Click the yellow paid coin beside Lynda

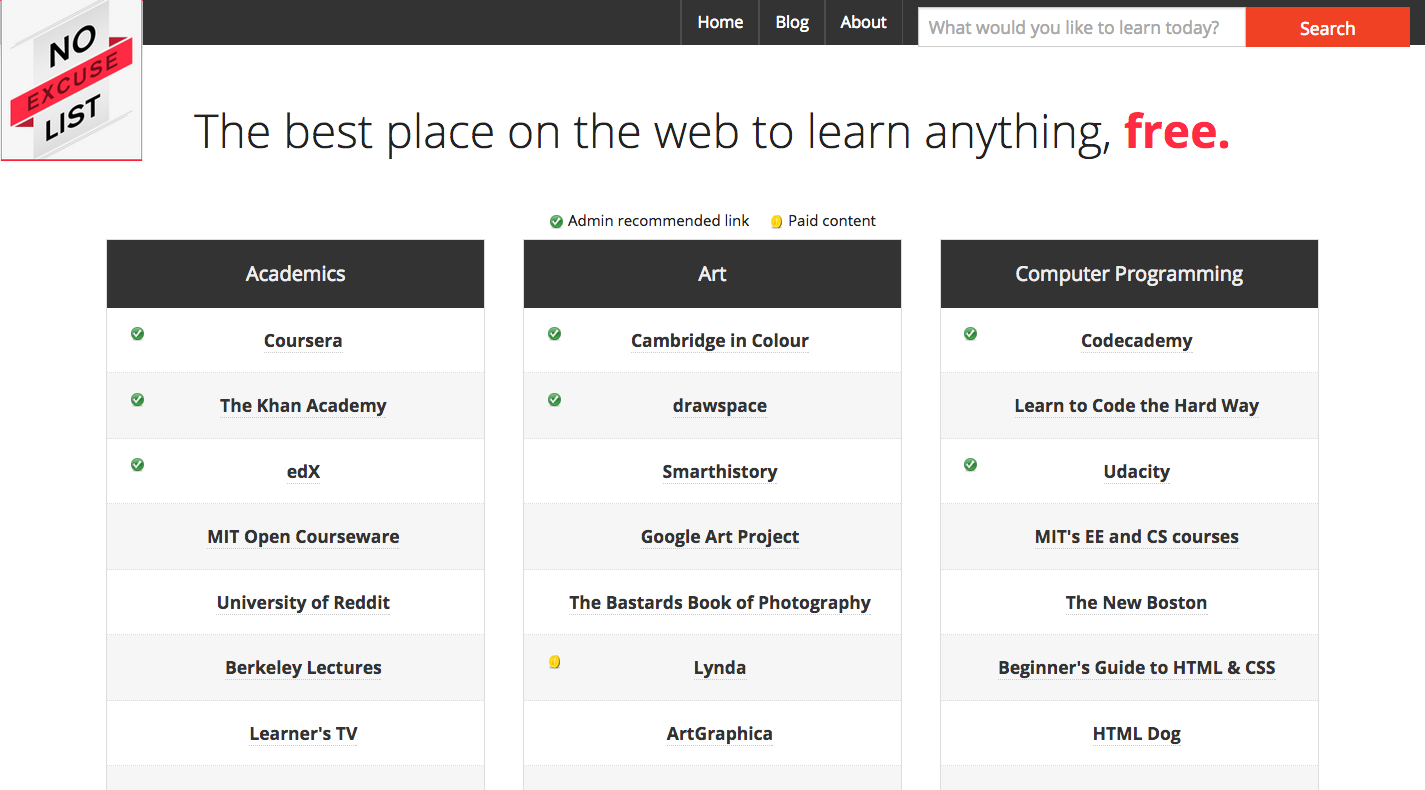point(554,662)
